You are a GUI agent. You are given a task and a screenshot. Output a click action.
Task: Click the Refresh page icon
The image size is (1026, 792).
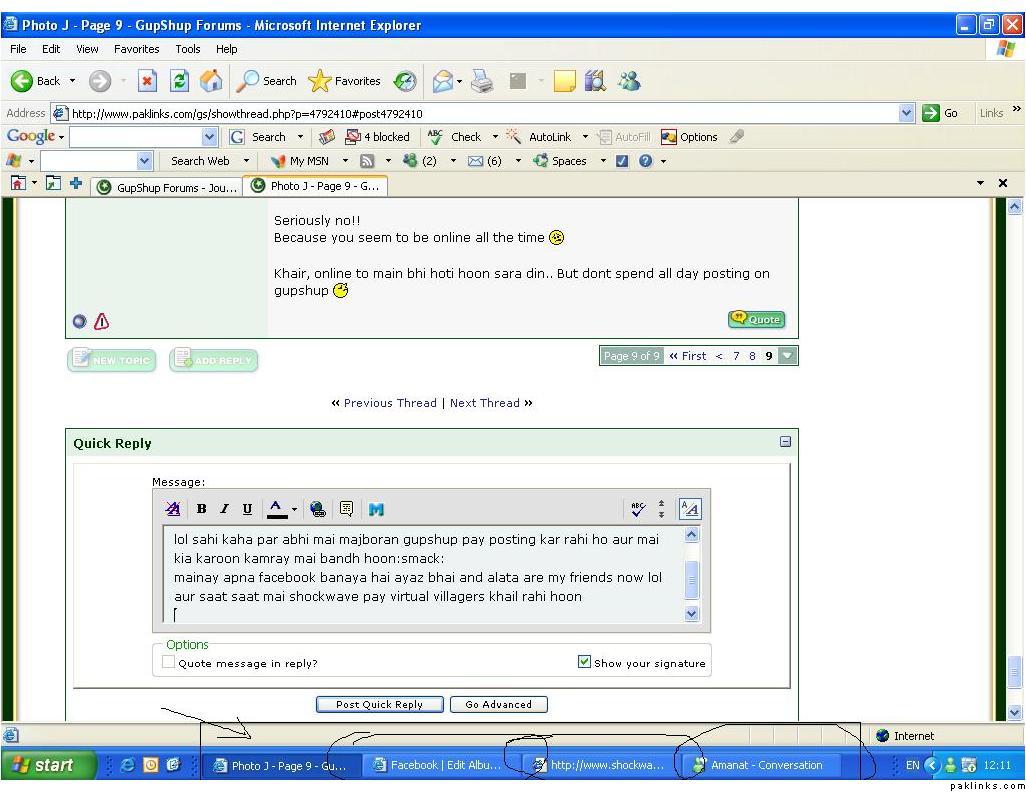pyautogui.click(x=179, y=81)
